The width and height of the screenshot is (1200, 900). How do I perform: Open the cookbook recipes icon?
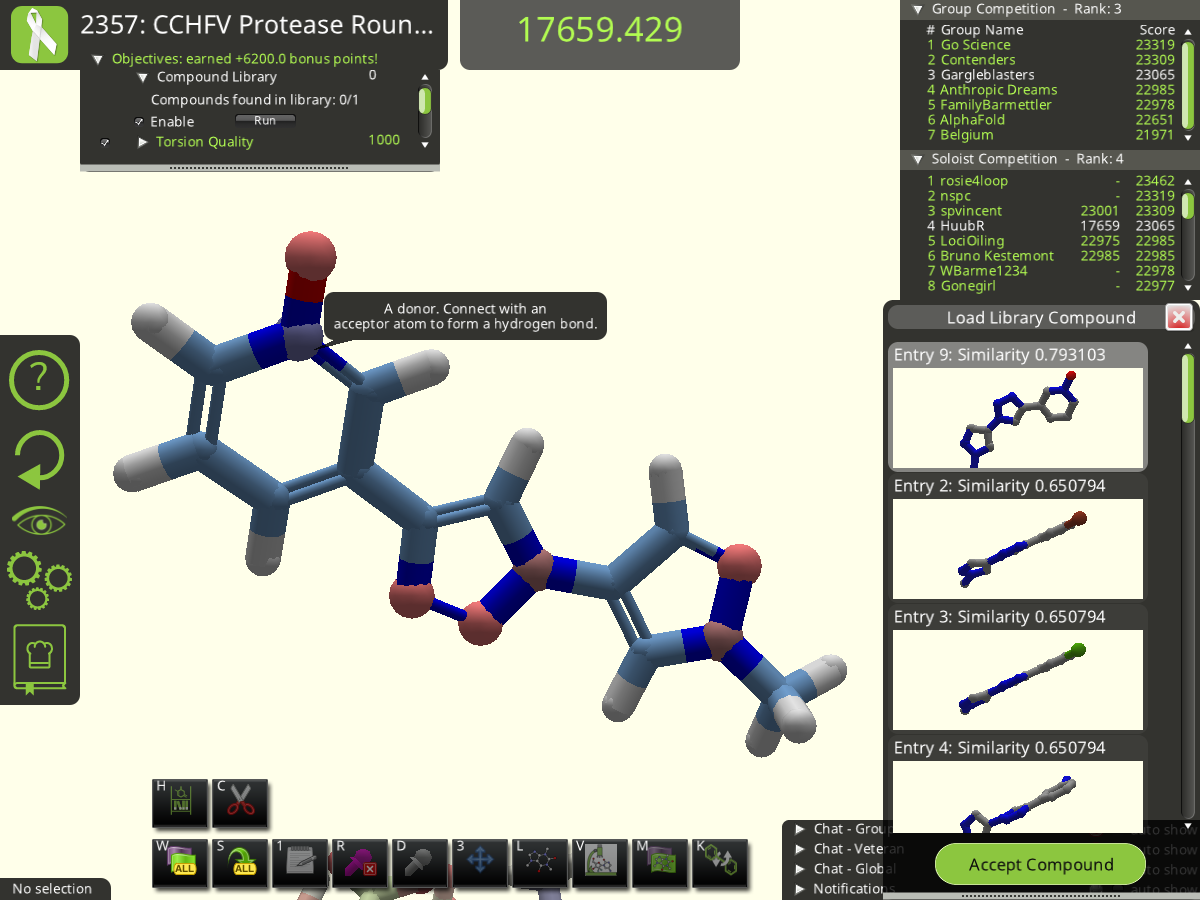(39, 659)
